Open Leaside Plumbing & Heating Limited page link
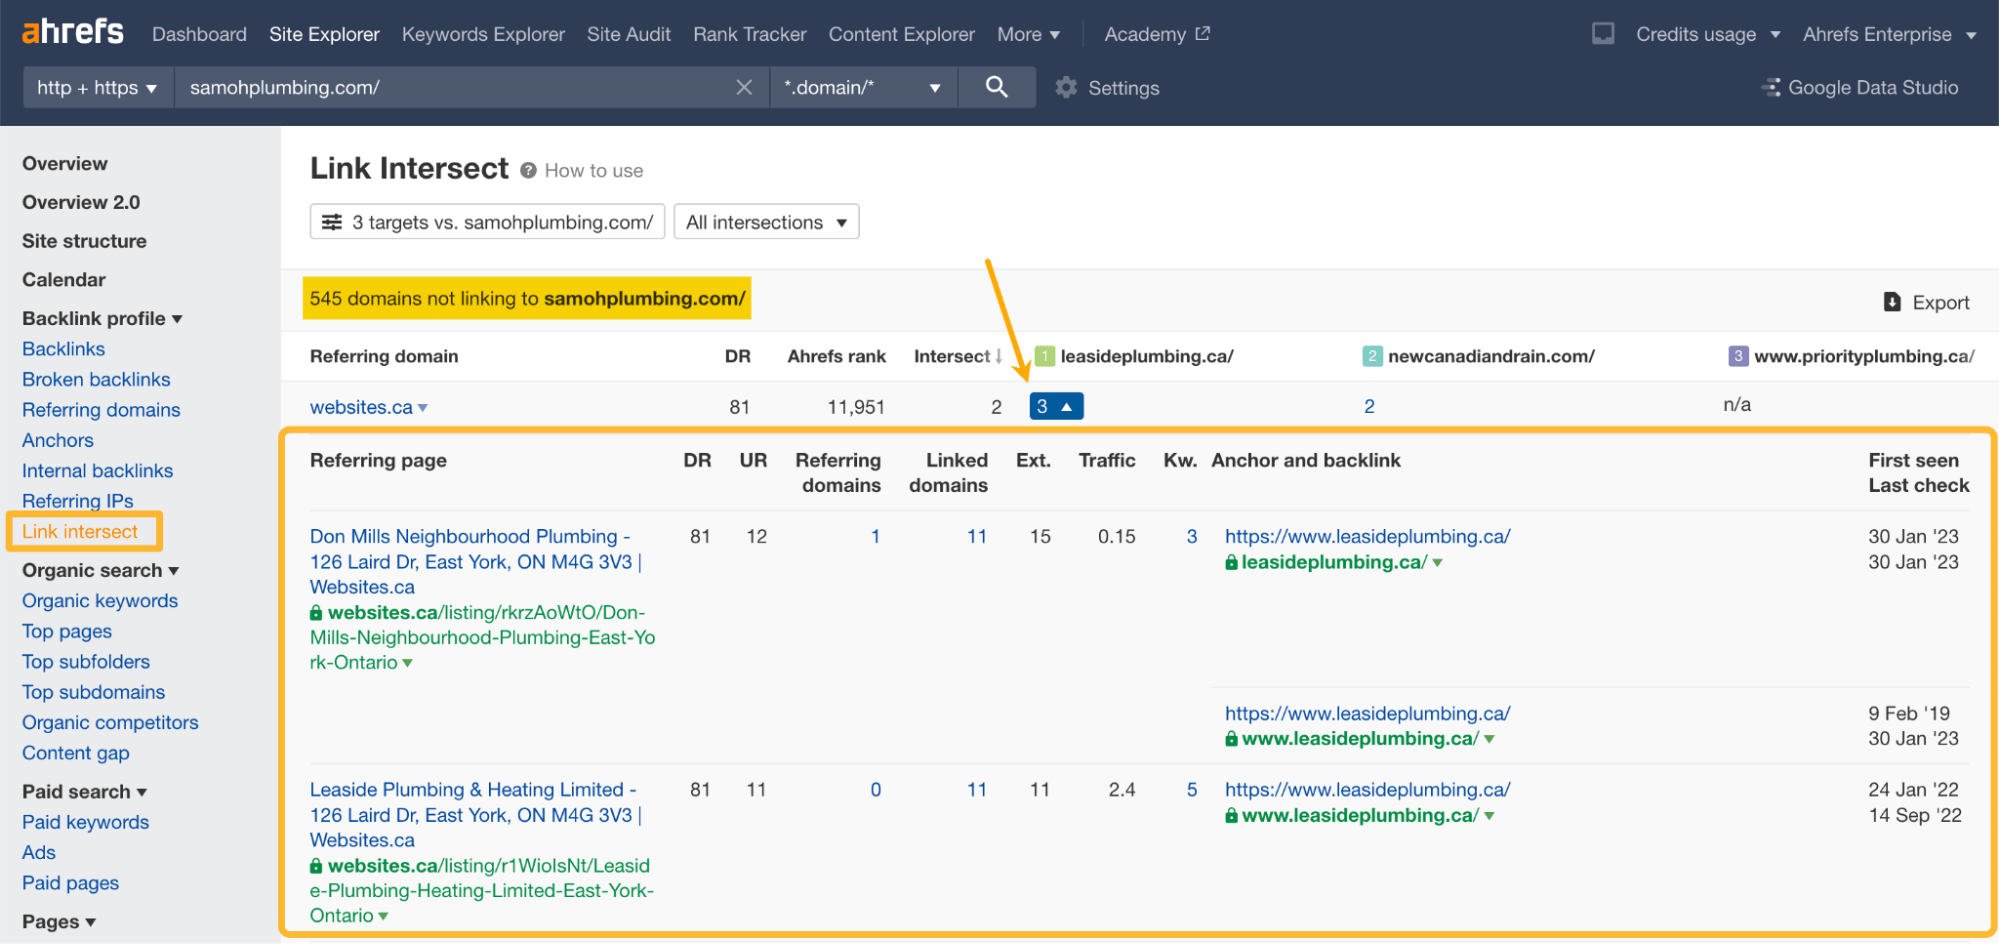1999x944 pixels. [475, 815]
